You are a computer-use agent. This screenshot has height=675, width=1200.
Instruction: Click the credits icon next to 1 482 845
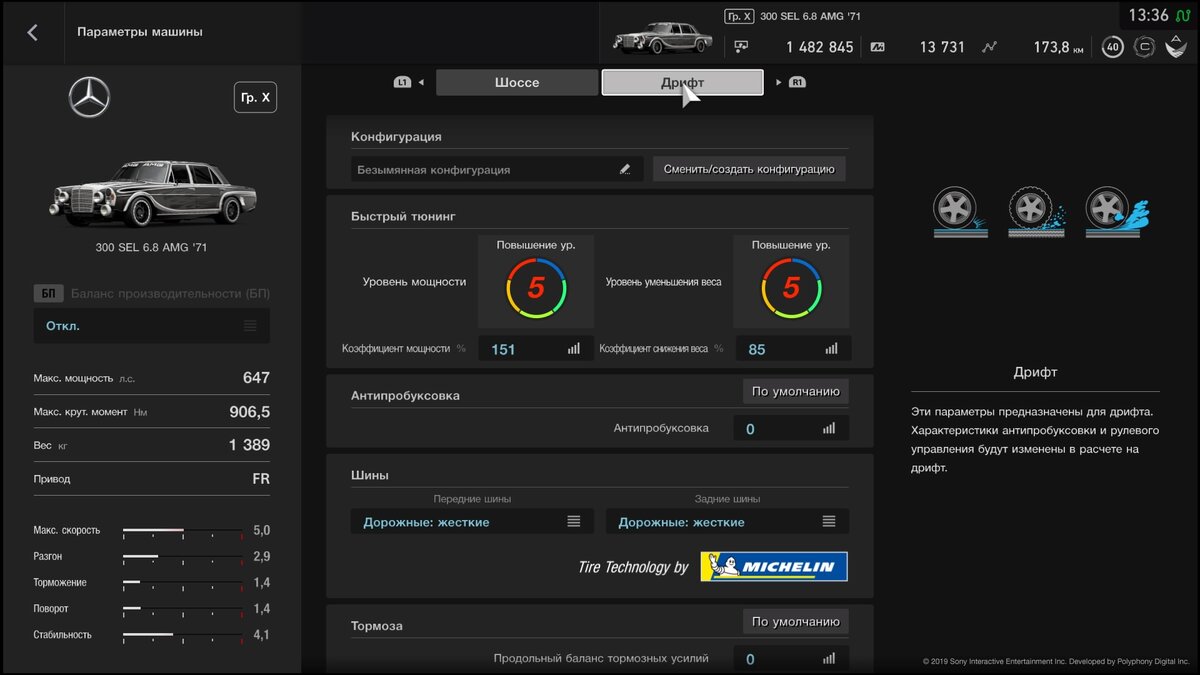pyautogui.click(x=741, y=46)
